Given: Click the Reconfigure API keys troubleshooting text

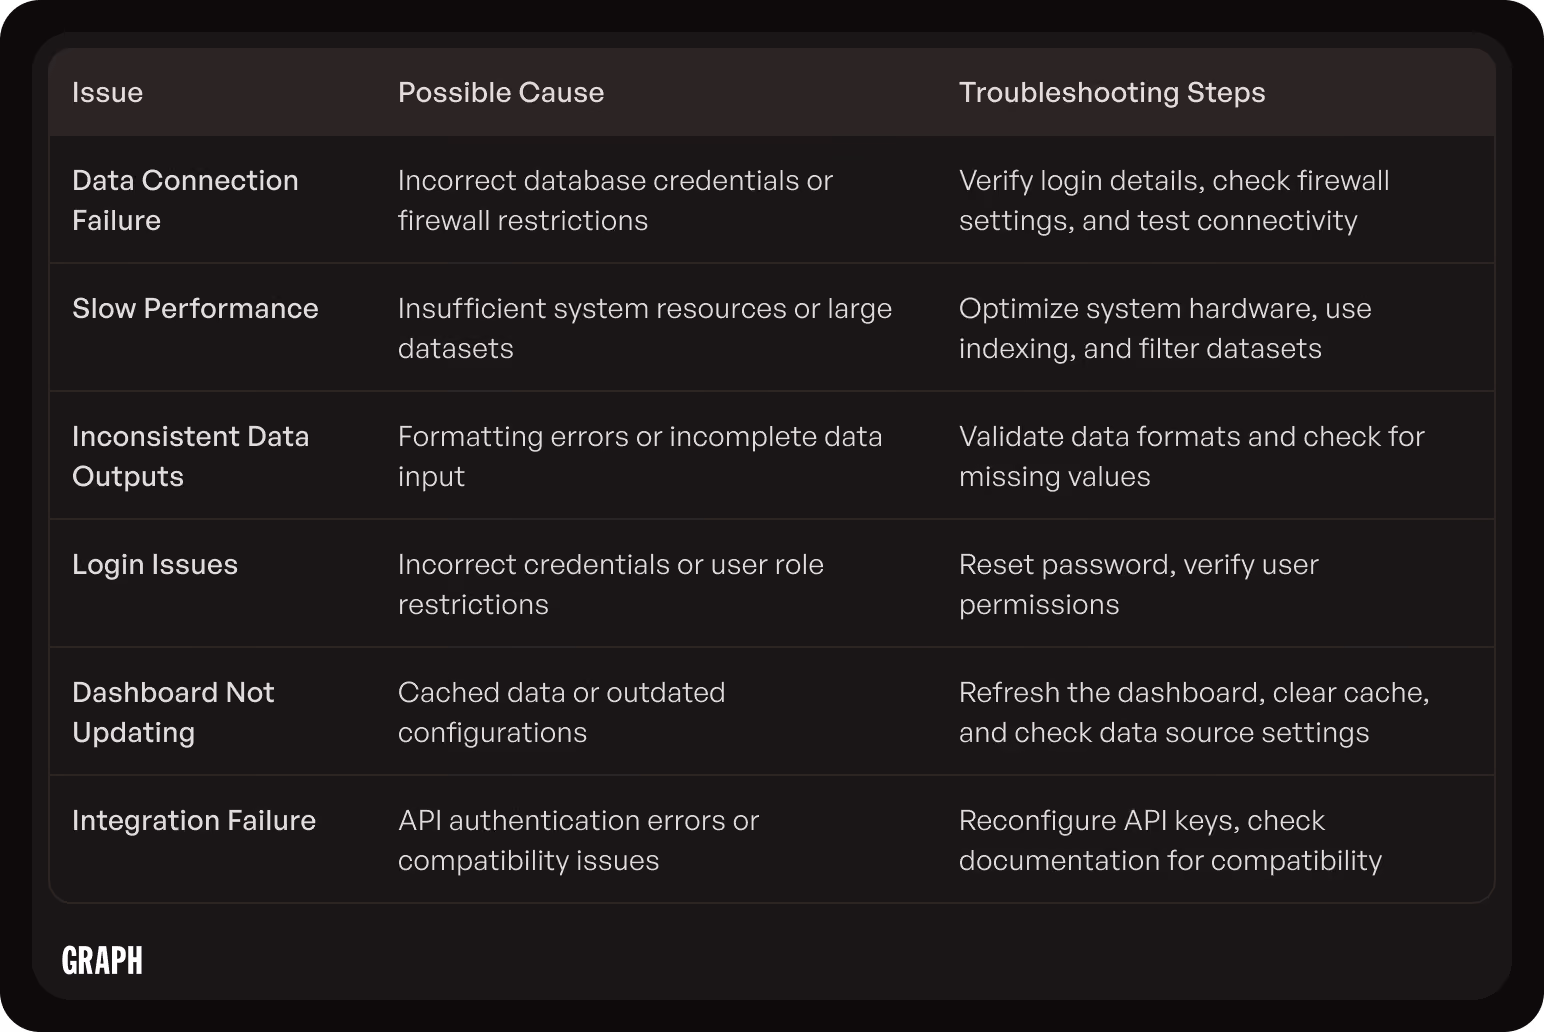Looking at the screenshot, I should click(x=1170, y=840).
